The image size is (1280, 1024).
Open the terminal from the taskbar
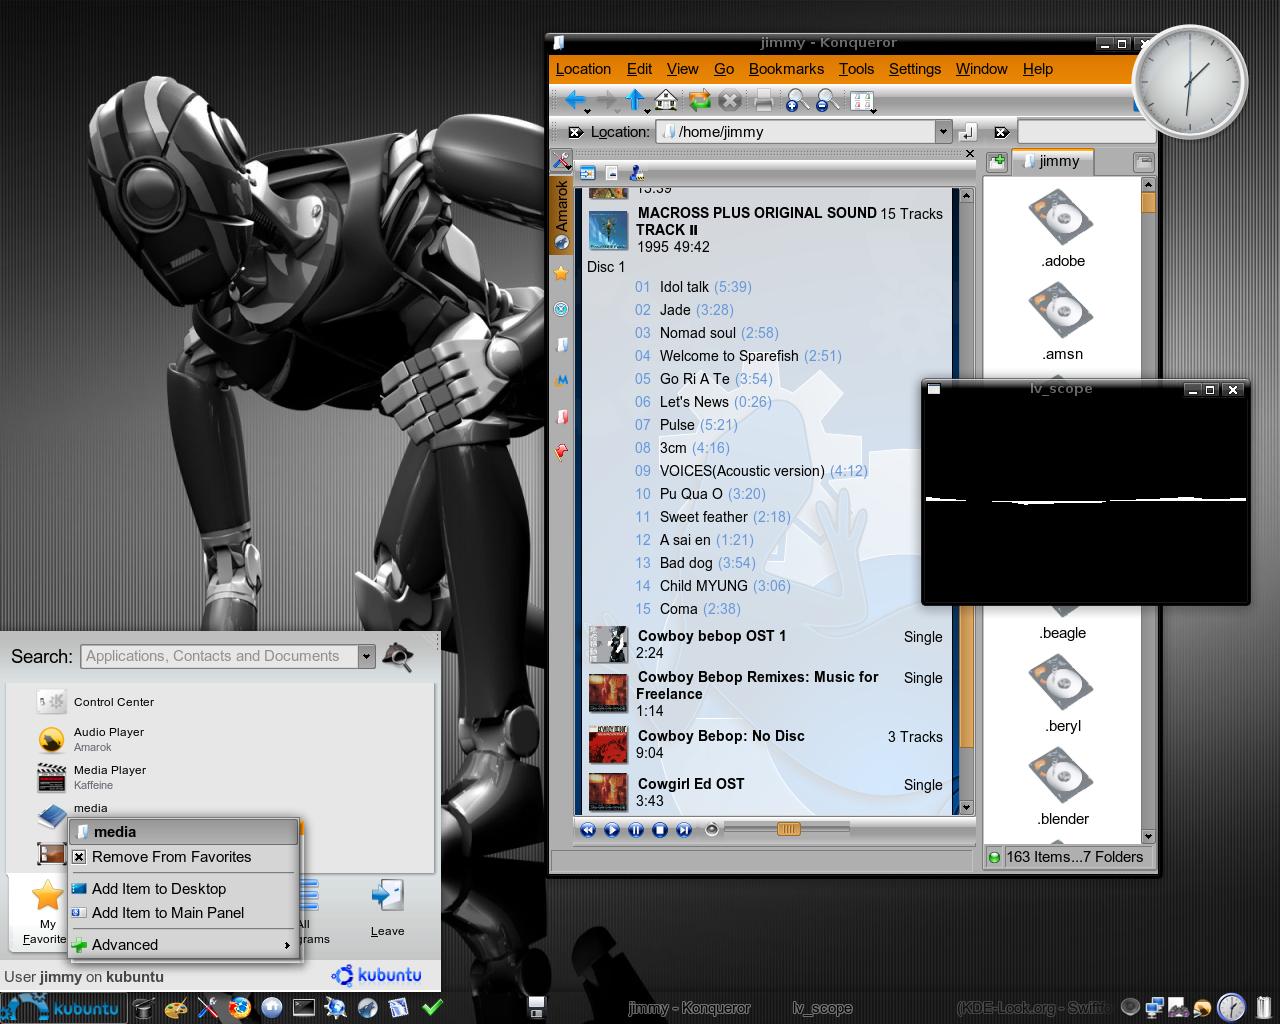(x=303, y=1007)
